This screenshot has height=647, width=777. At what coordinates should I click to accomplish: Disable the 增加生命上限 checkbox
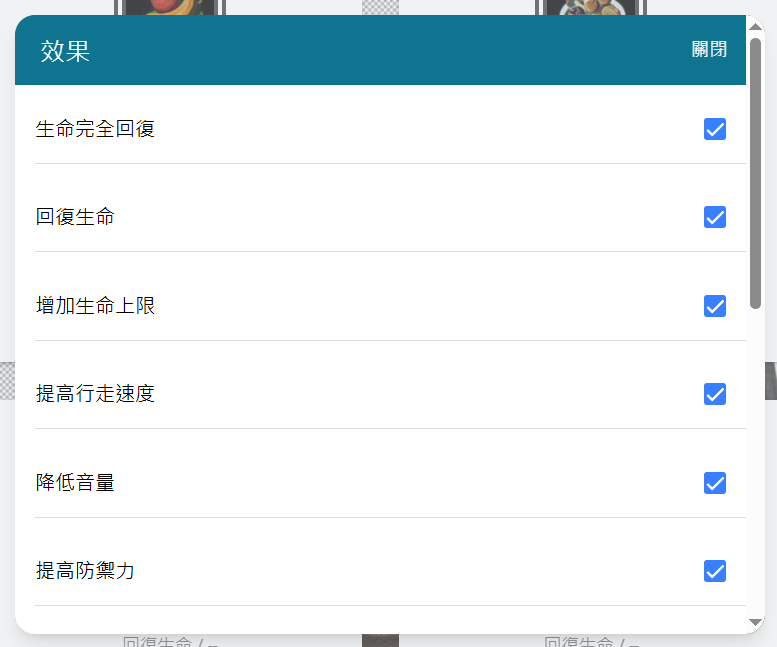point(715,306)
